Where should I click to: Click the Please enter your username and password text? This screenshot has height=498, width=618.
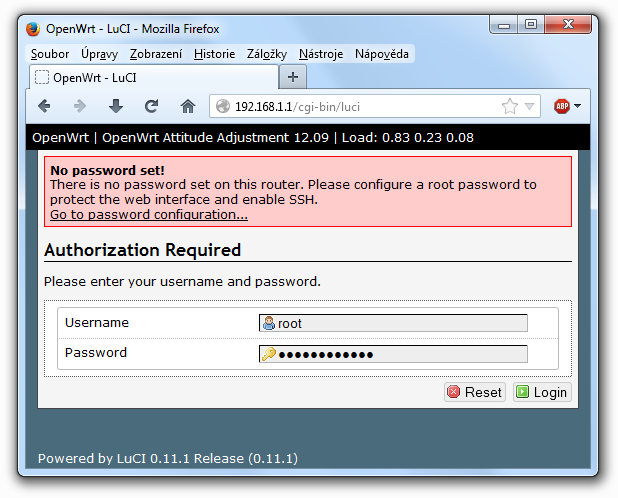[182, 281]
